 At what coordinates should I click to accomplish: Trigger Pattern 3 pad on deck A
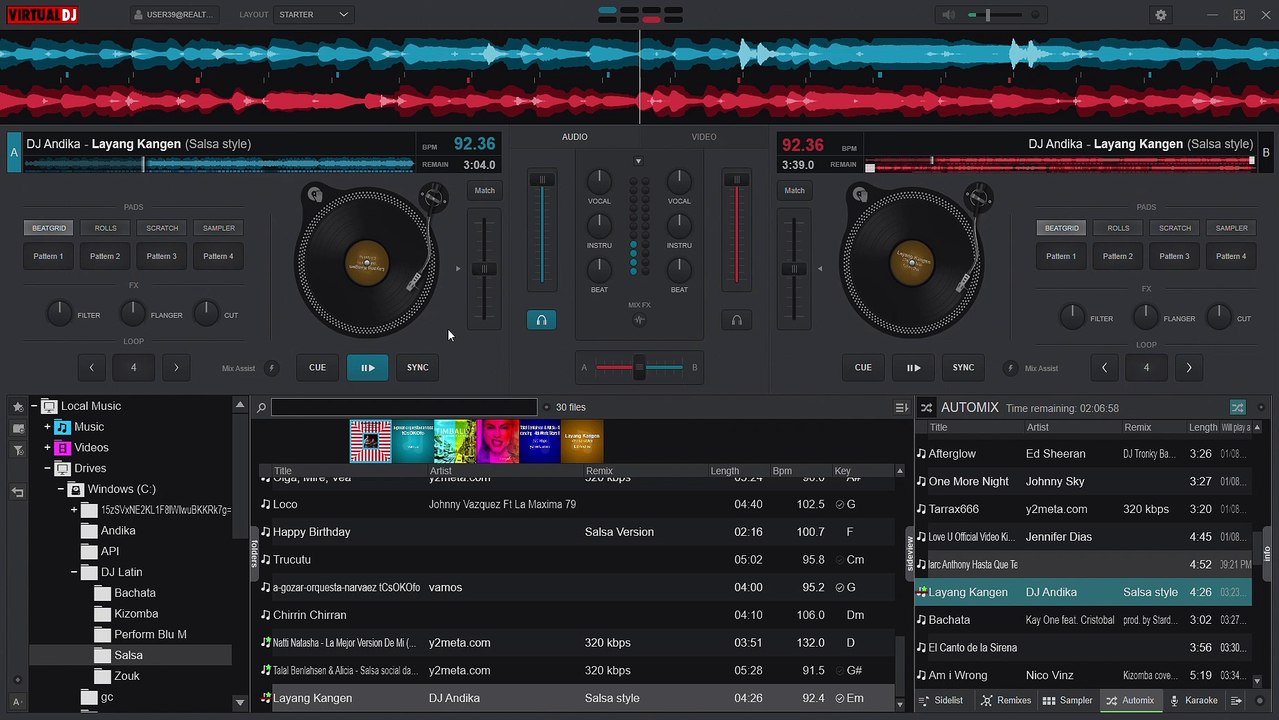click(x=161, y=257)
